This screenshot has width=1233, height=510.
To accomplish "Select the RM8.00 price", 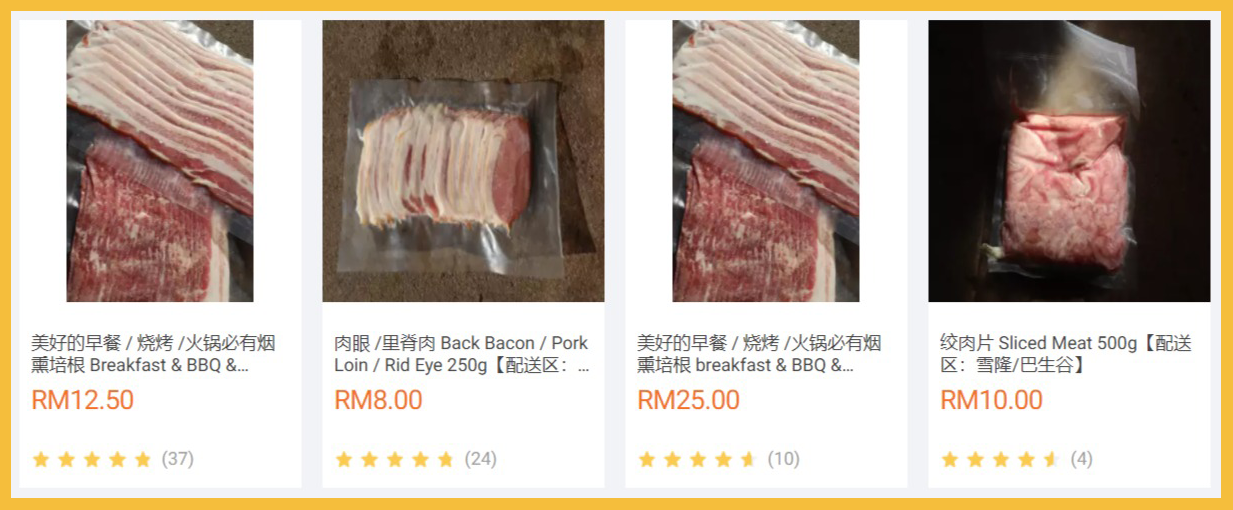I will pyautogui.click(x=378, y=400).
